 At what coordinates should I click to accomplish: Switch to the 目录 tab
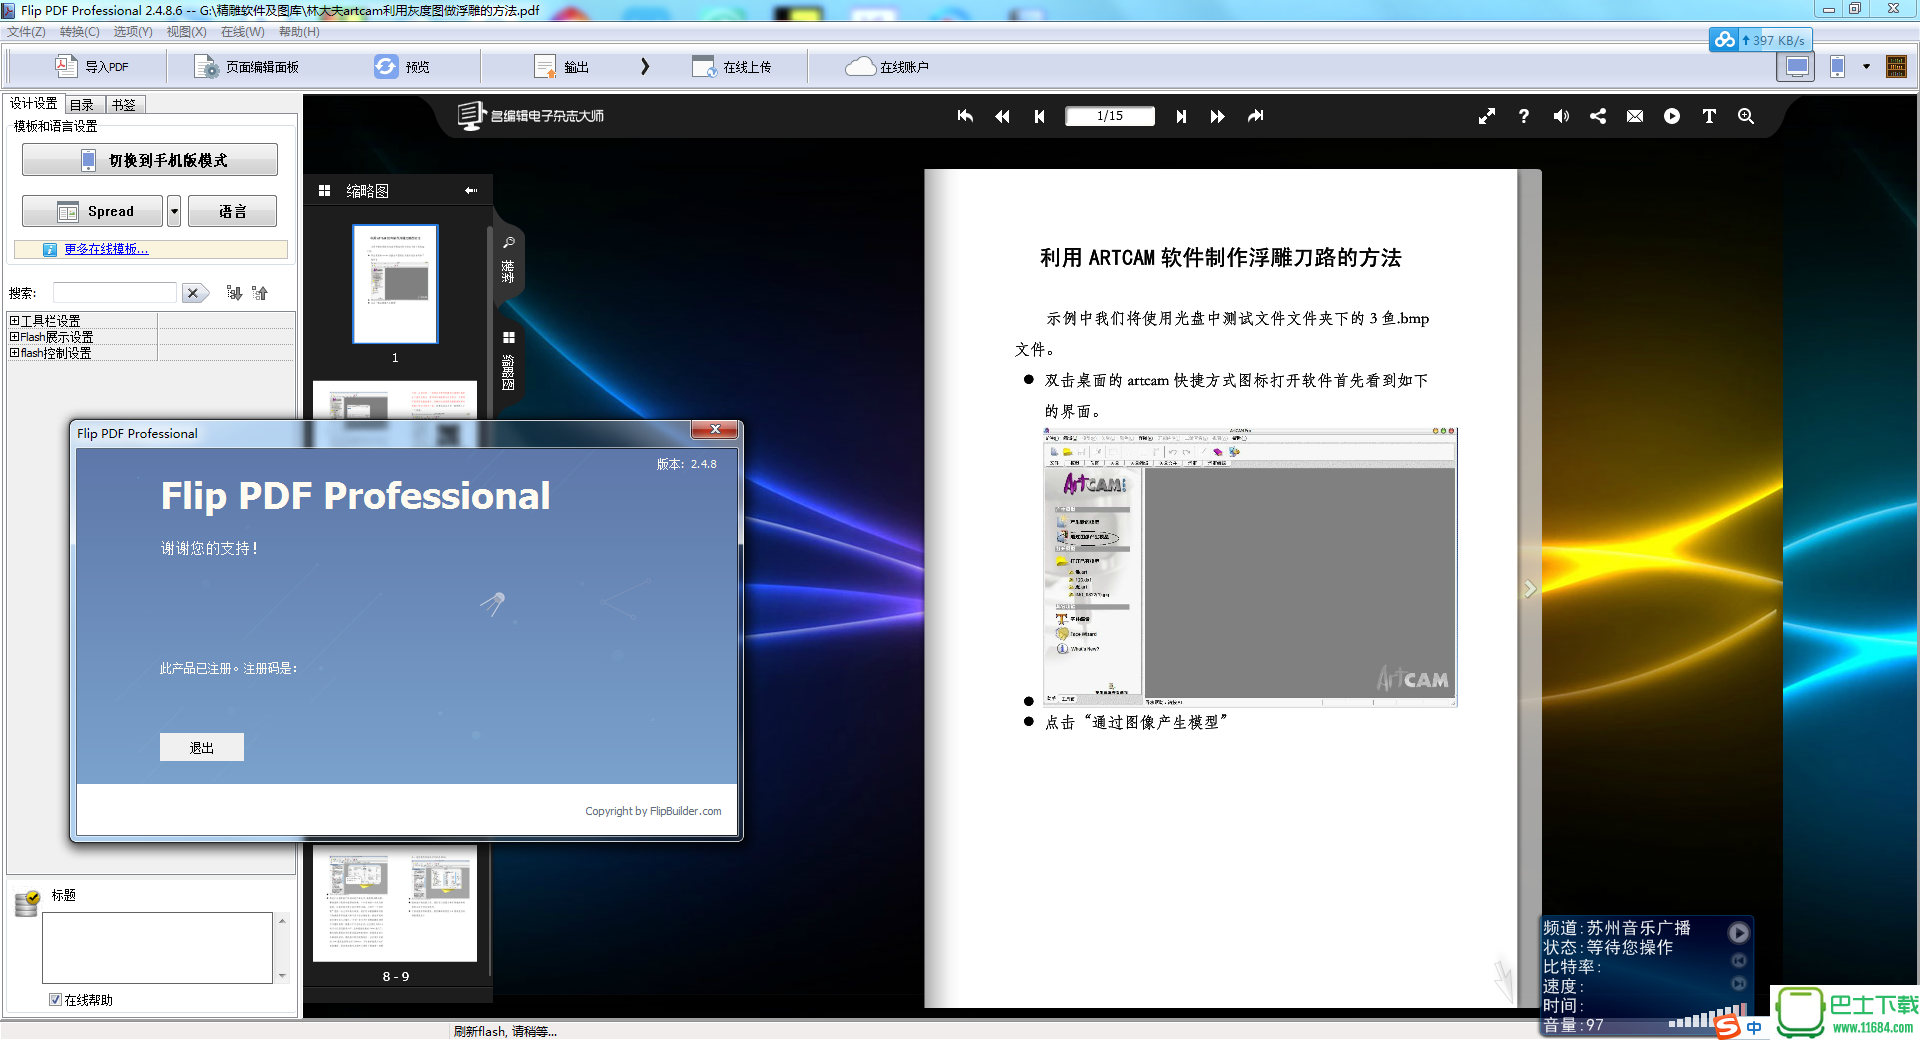coord(83,105)
